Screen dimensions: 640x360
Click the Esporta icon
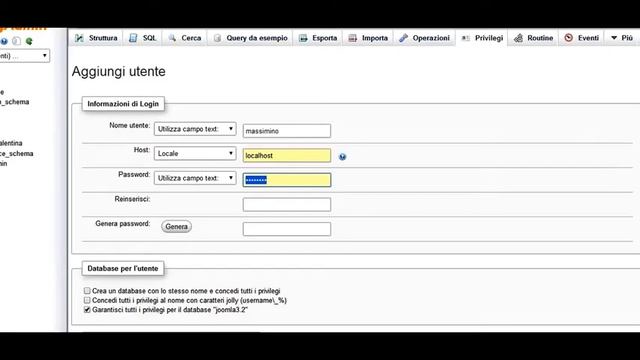(303, 38)
